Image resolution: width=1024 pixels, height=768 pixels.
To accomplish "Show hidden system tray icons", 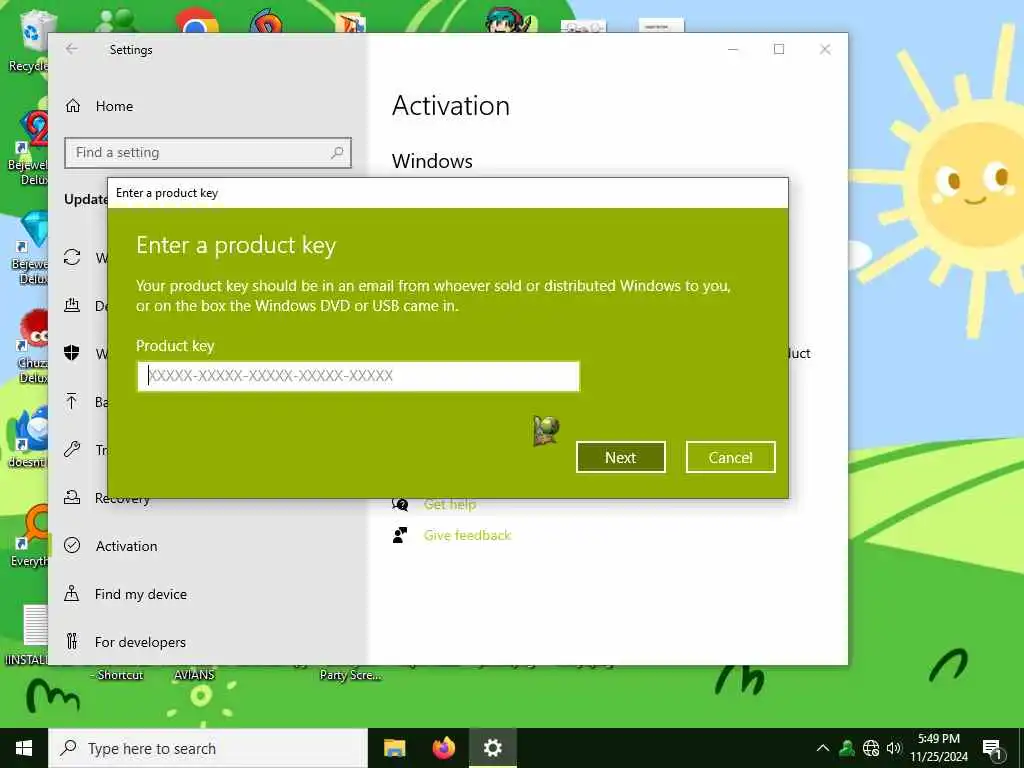I will (x=823, y=748).
